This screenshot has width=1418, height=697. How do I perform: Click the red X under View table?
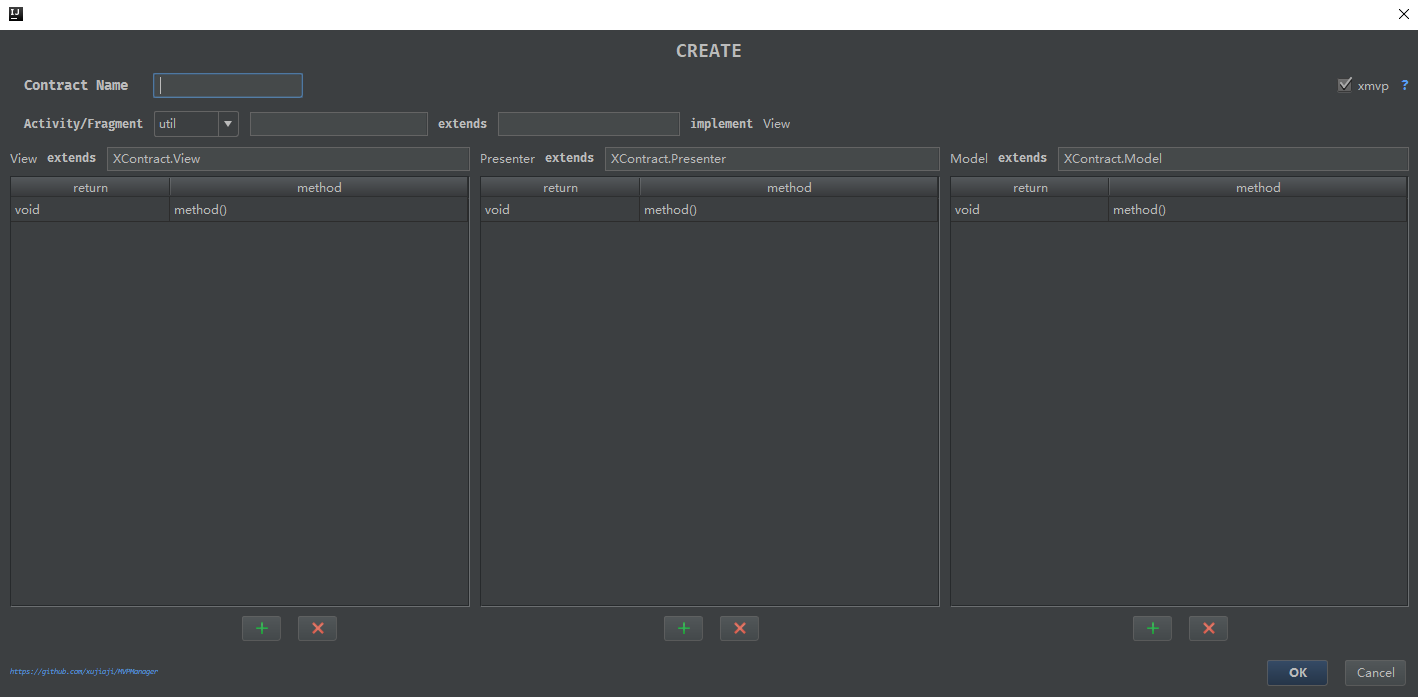[x=318, y=628]
